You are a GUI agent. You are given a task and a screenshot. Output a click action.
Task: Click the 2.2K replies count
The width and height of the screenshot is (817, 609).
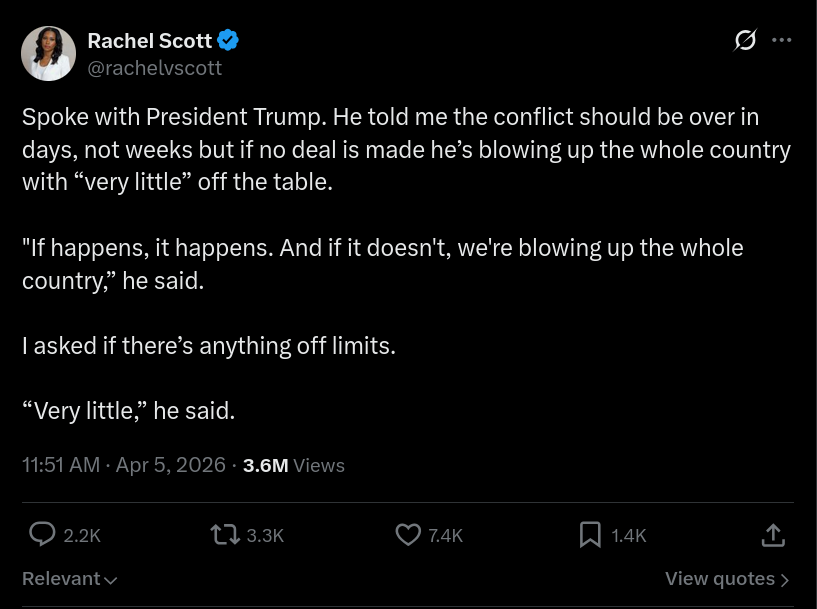pyautogui.click(x=82, y=536)
